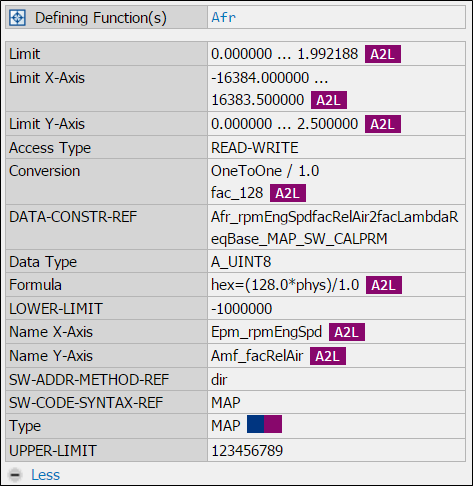
Task: Click the Limit Y-Axis property label
Action: (x=47, y=124)
